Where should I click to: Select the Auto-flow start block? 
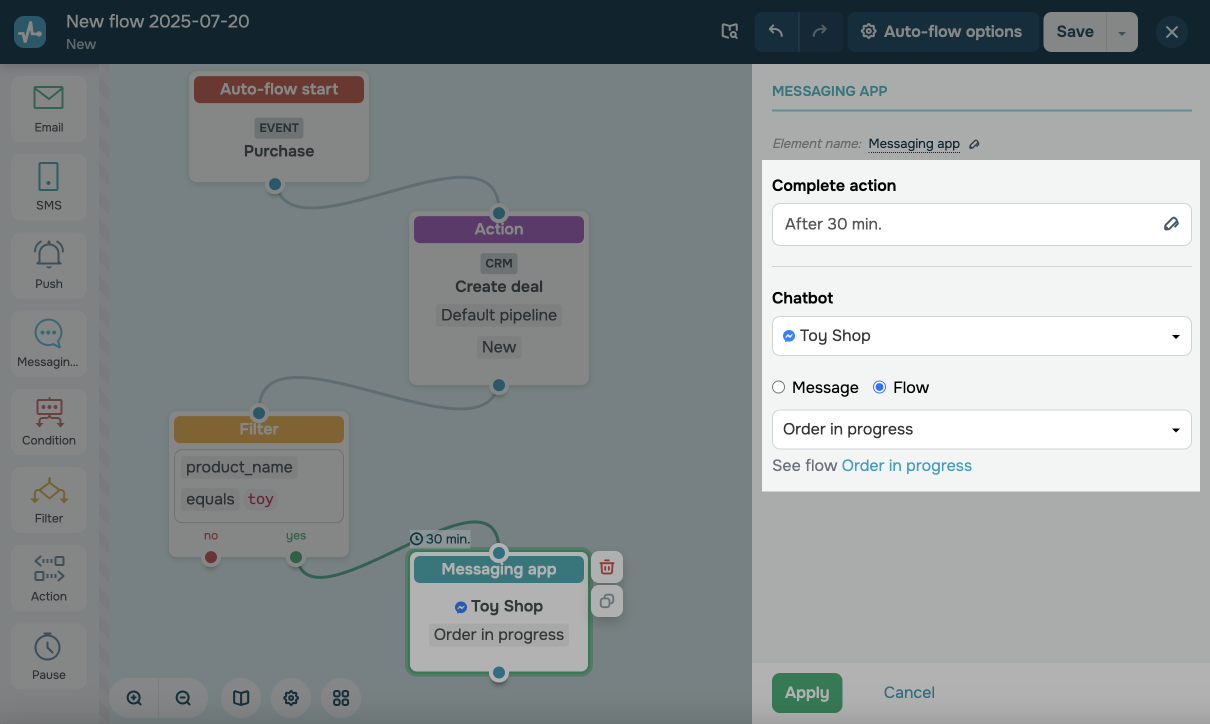point(279,127)
